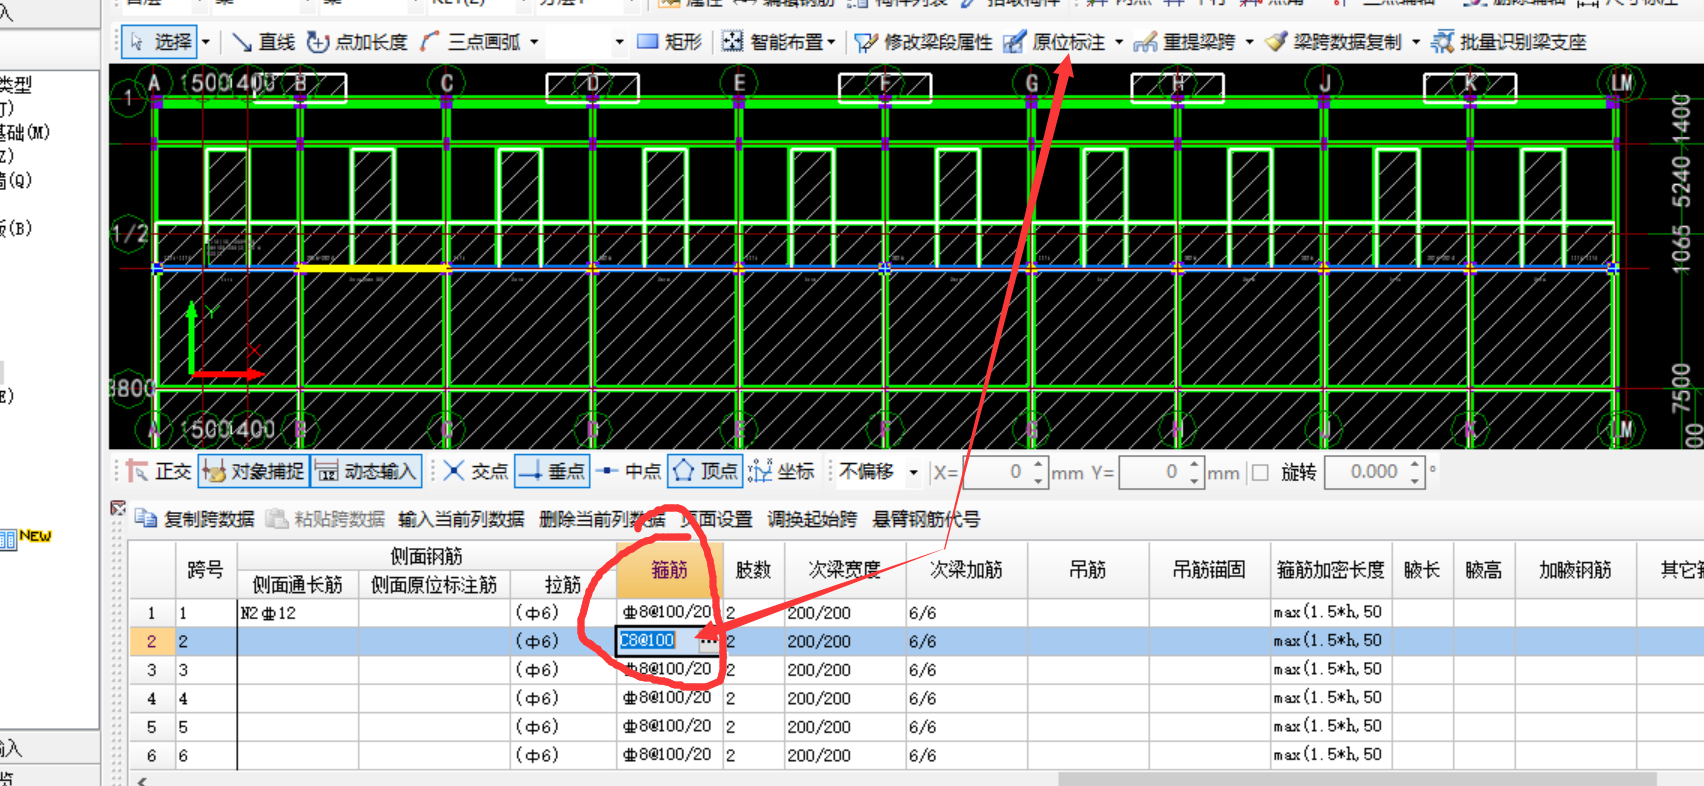Select the 侧面通长筋 column header
1704x786 pixels.
[x=298, y=585]
